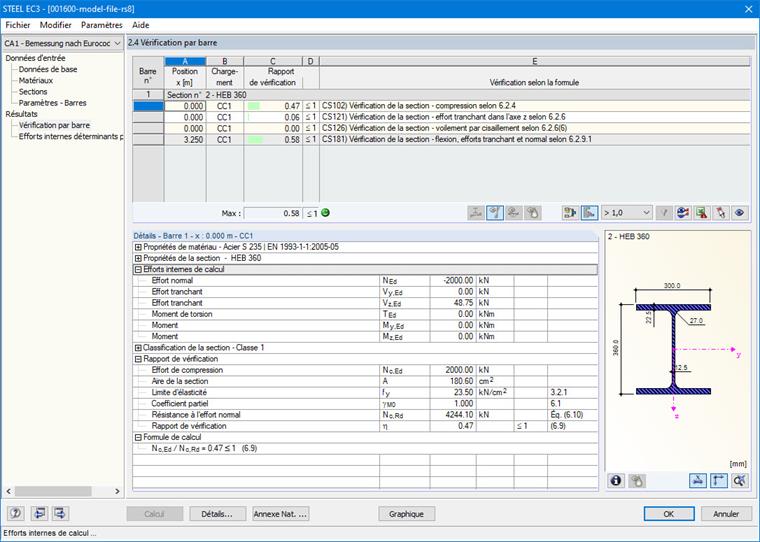Click position cell 3.250 in table
The width and height of the screenshot is (760, 542).
coord(185,140)
